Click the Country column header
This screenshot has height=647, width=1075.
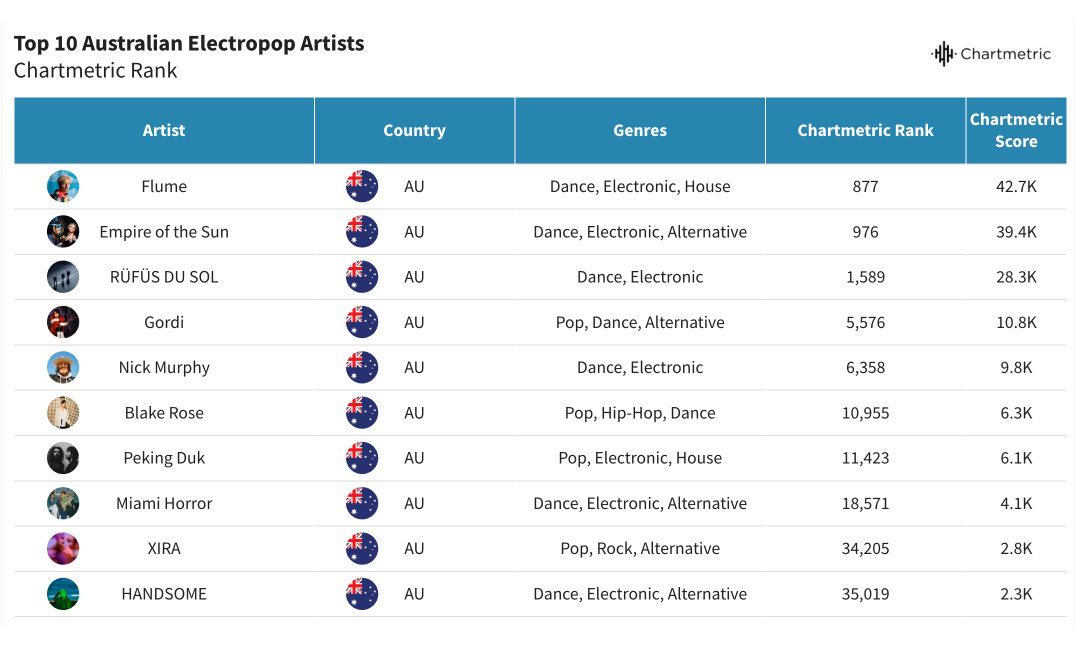click(414, 130)
